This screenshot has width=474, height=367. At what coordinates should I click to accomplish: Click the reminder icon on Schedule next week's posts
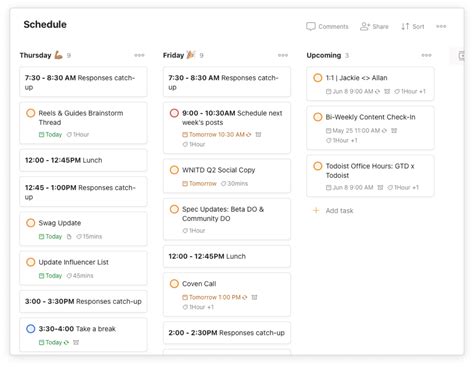point(258,134)
